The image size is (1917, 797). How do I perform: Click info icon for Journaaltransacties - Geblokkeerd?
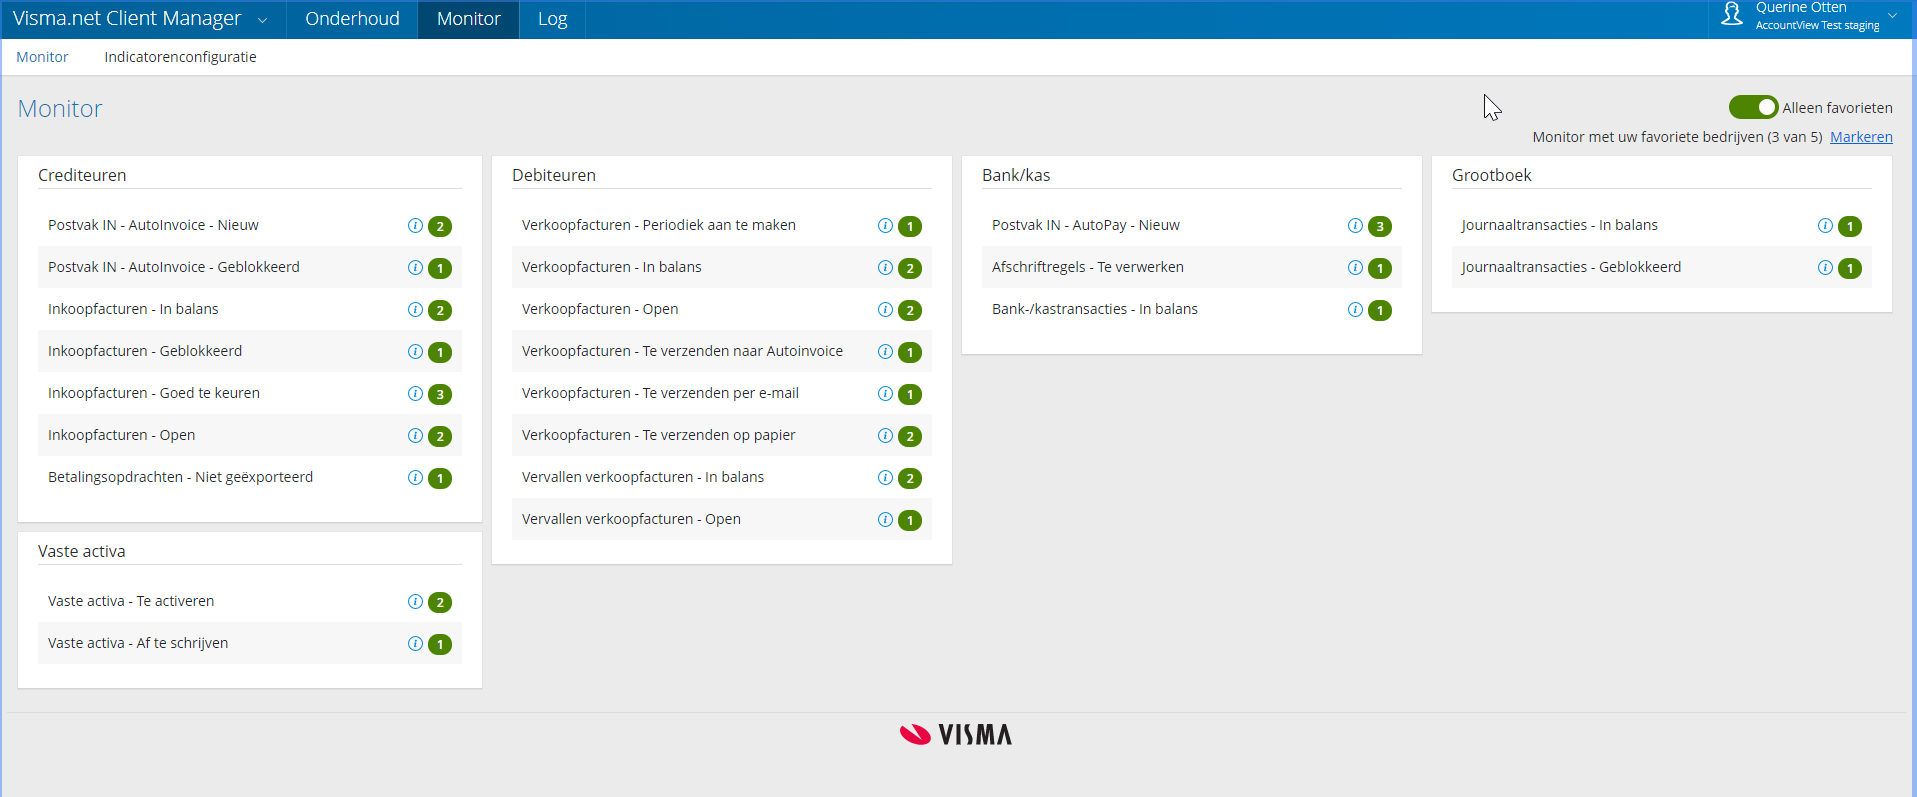click(1825, 268)
